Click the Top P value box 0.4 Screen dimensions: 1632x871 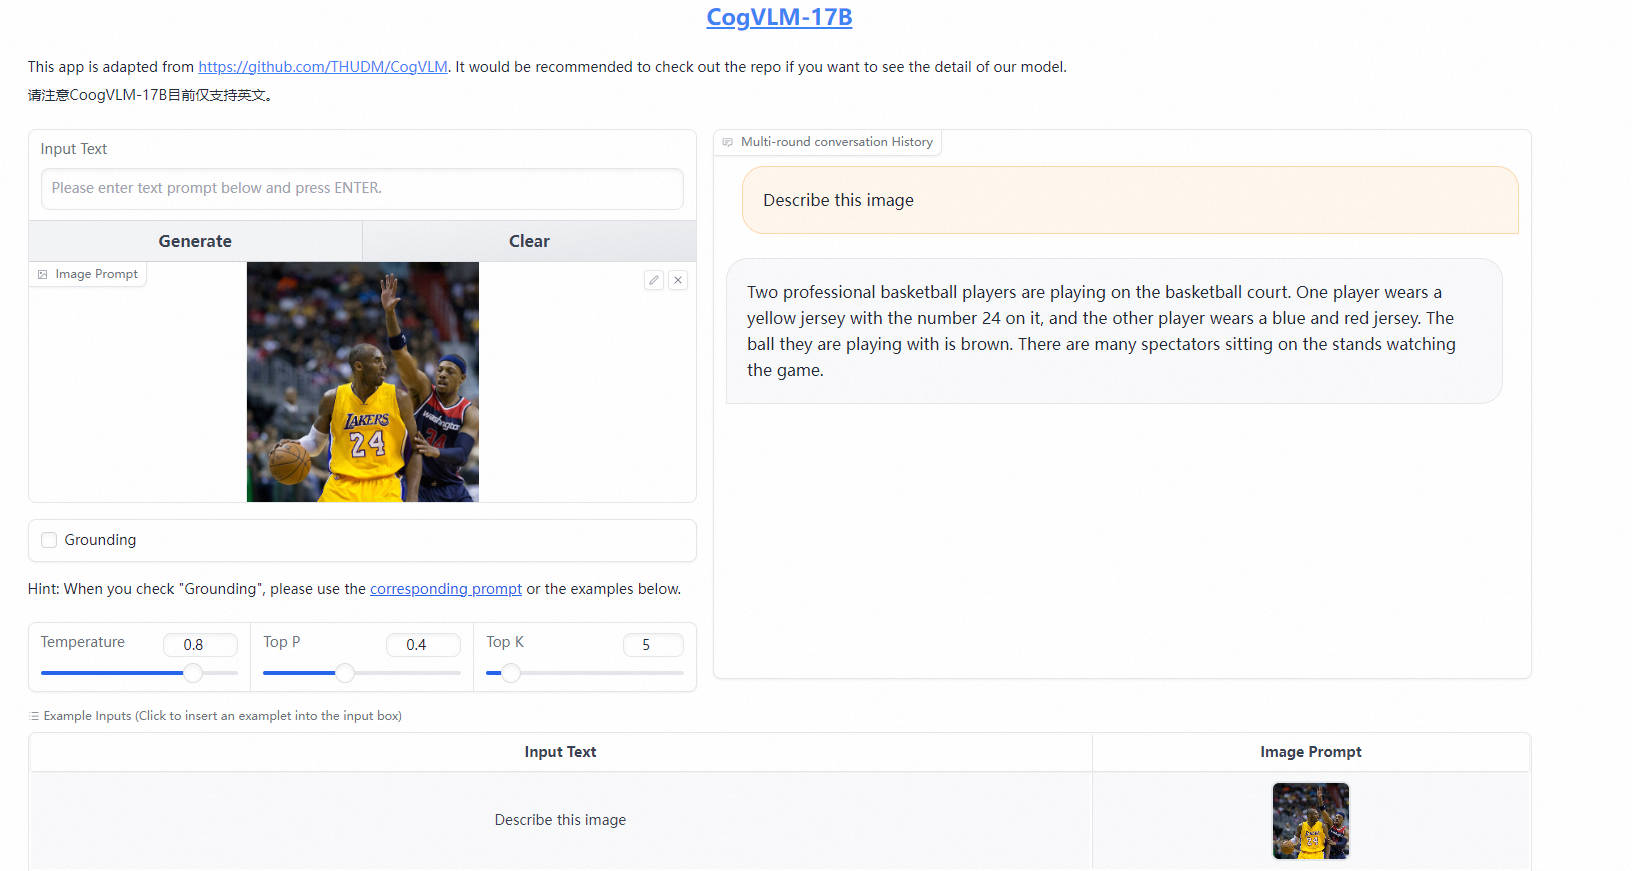423,645
